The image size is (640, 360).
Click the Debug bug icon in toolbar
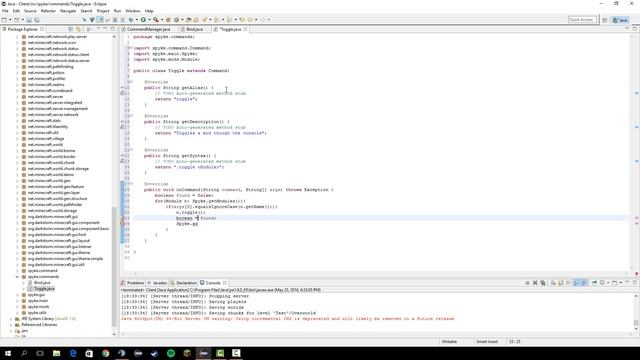[x=131, y=20]
